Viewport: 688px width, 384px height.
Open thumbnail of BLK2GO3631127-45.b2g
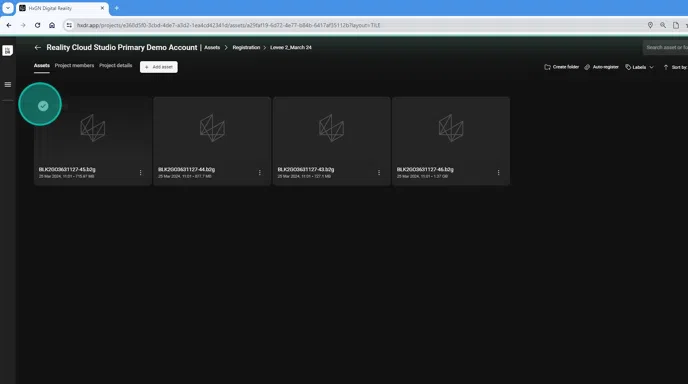pos(93,128)
